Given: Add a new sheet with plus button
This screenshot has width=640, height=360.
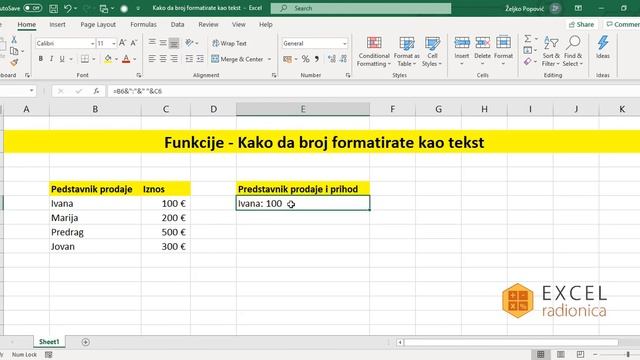Looking at the screenshot, I should 85,342.
